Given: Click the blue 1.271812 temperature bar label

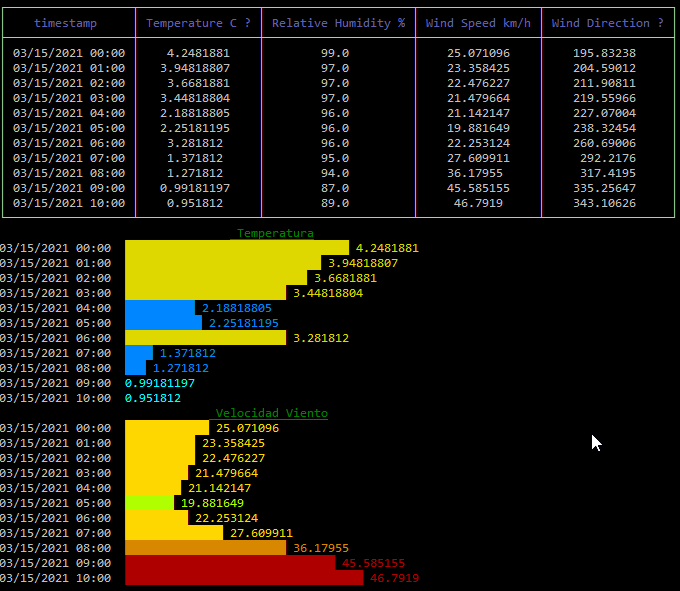Looking at the screenshot, I should click(181, 368).
